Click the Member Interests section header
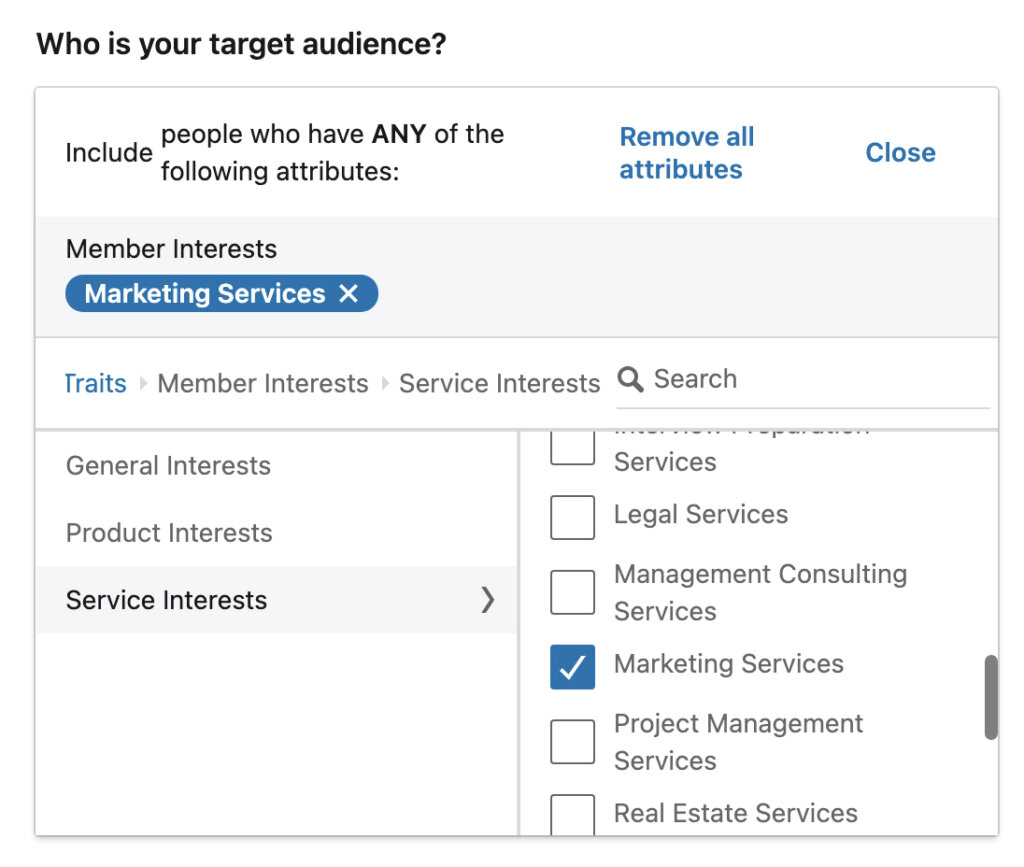The image size is (1024, 867). pos(170,249)
